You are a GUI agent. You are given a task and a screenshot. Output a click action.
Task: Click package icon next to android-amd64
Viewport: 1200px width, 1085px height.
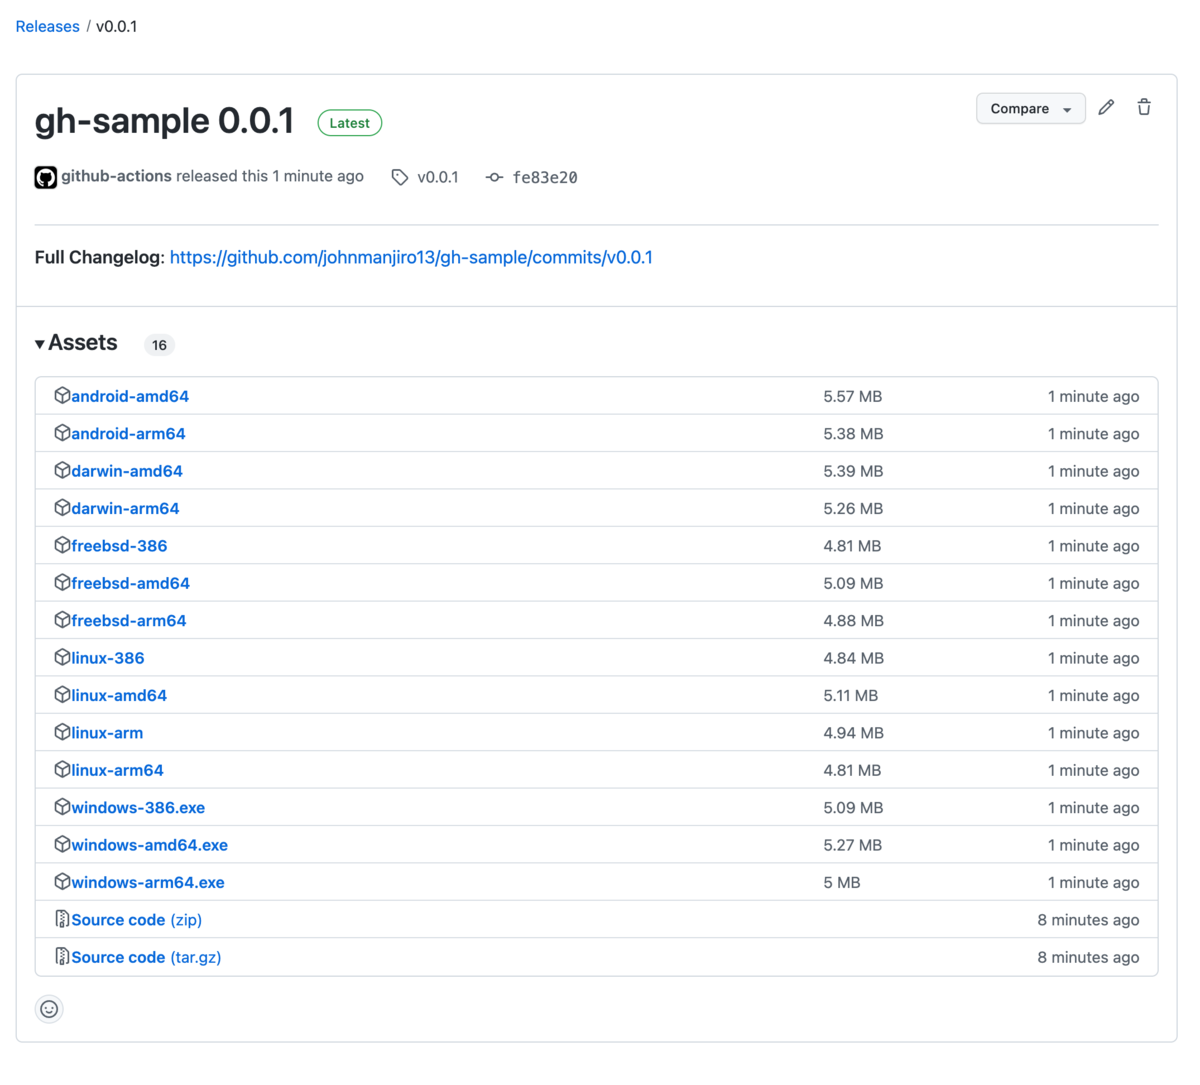click(x=62, y=395)
